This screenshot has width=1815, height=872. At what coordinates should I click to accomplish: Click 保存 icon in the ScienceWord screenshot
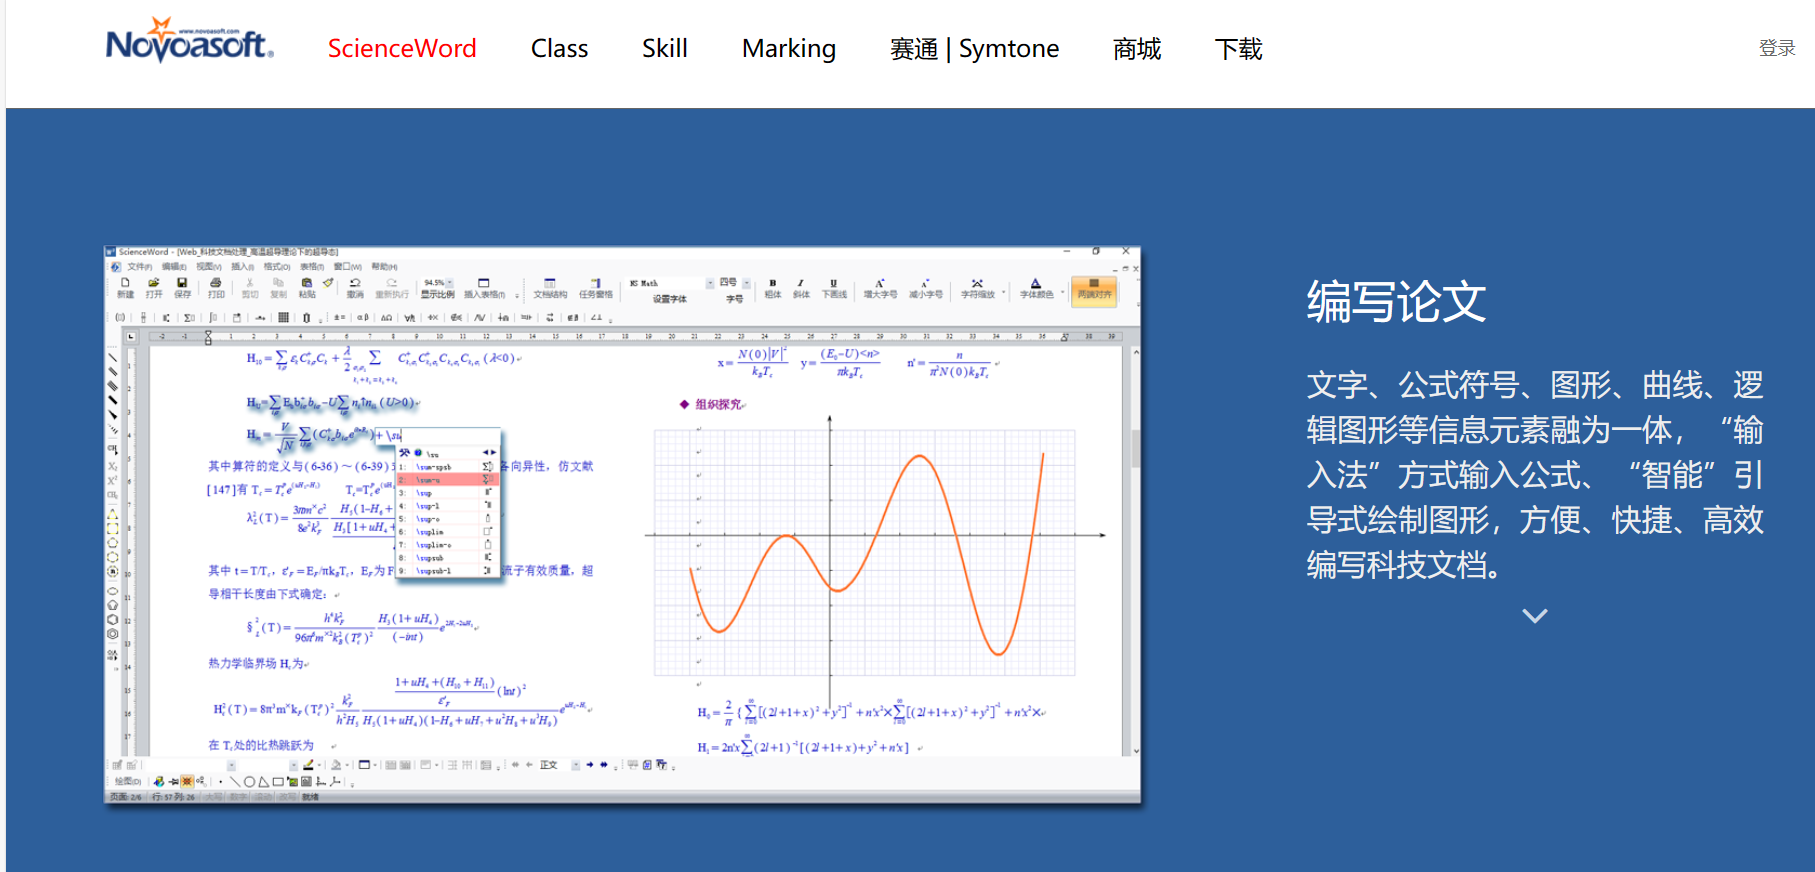tap(182, 288)
